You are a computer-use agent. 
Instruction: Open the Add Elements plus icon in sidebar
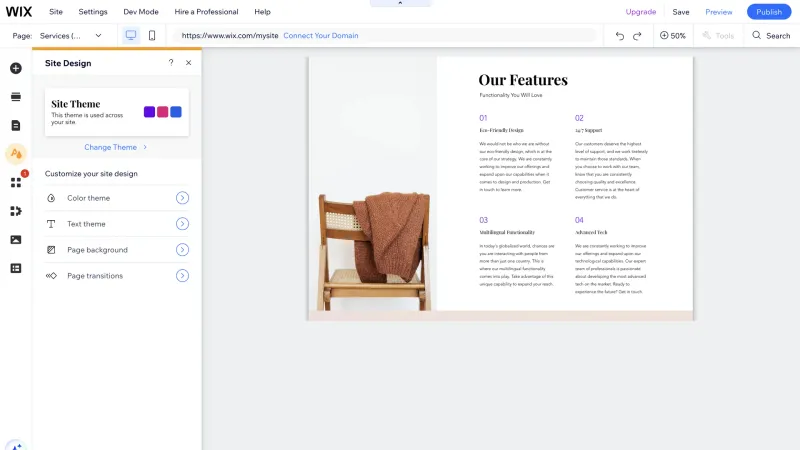point(16,68)
